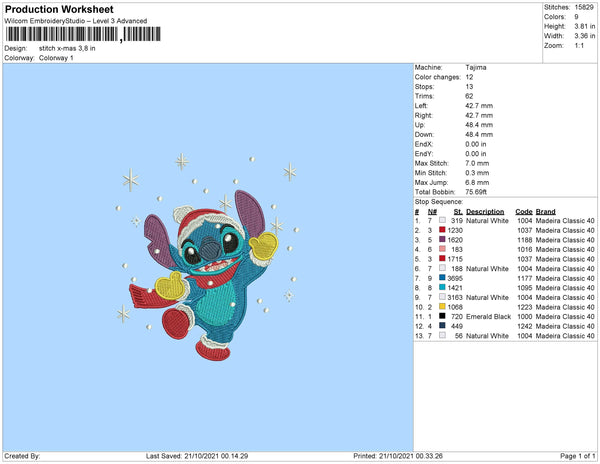Image resolution: width=600 pixels, height=464 pixels.
Task: Select the white swatch beside 3163 stitches
Action: pos(442,297)
